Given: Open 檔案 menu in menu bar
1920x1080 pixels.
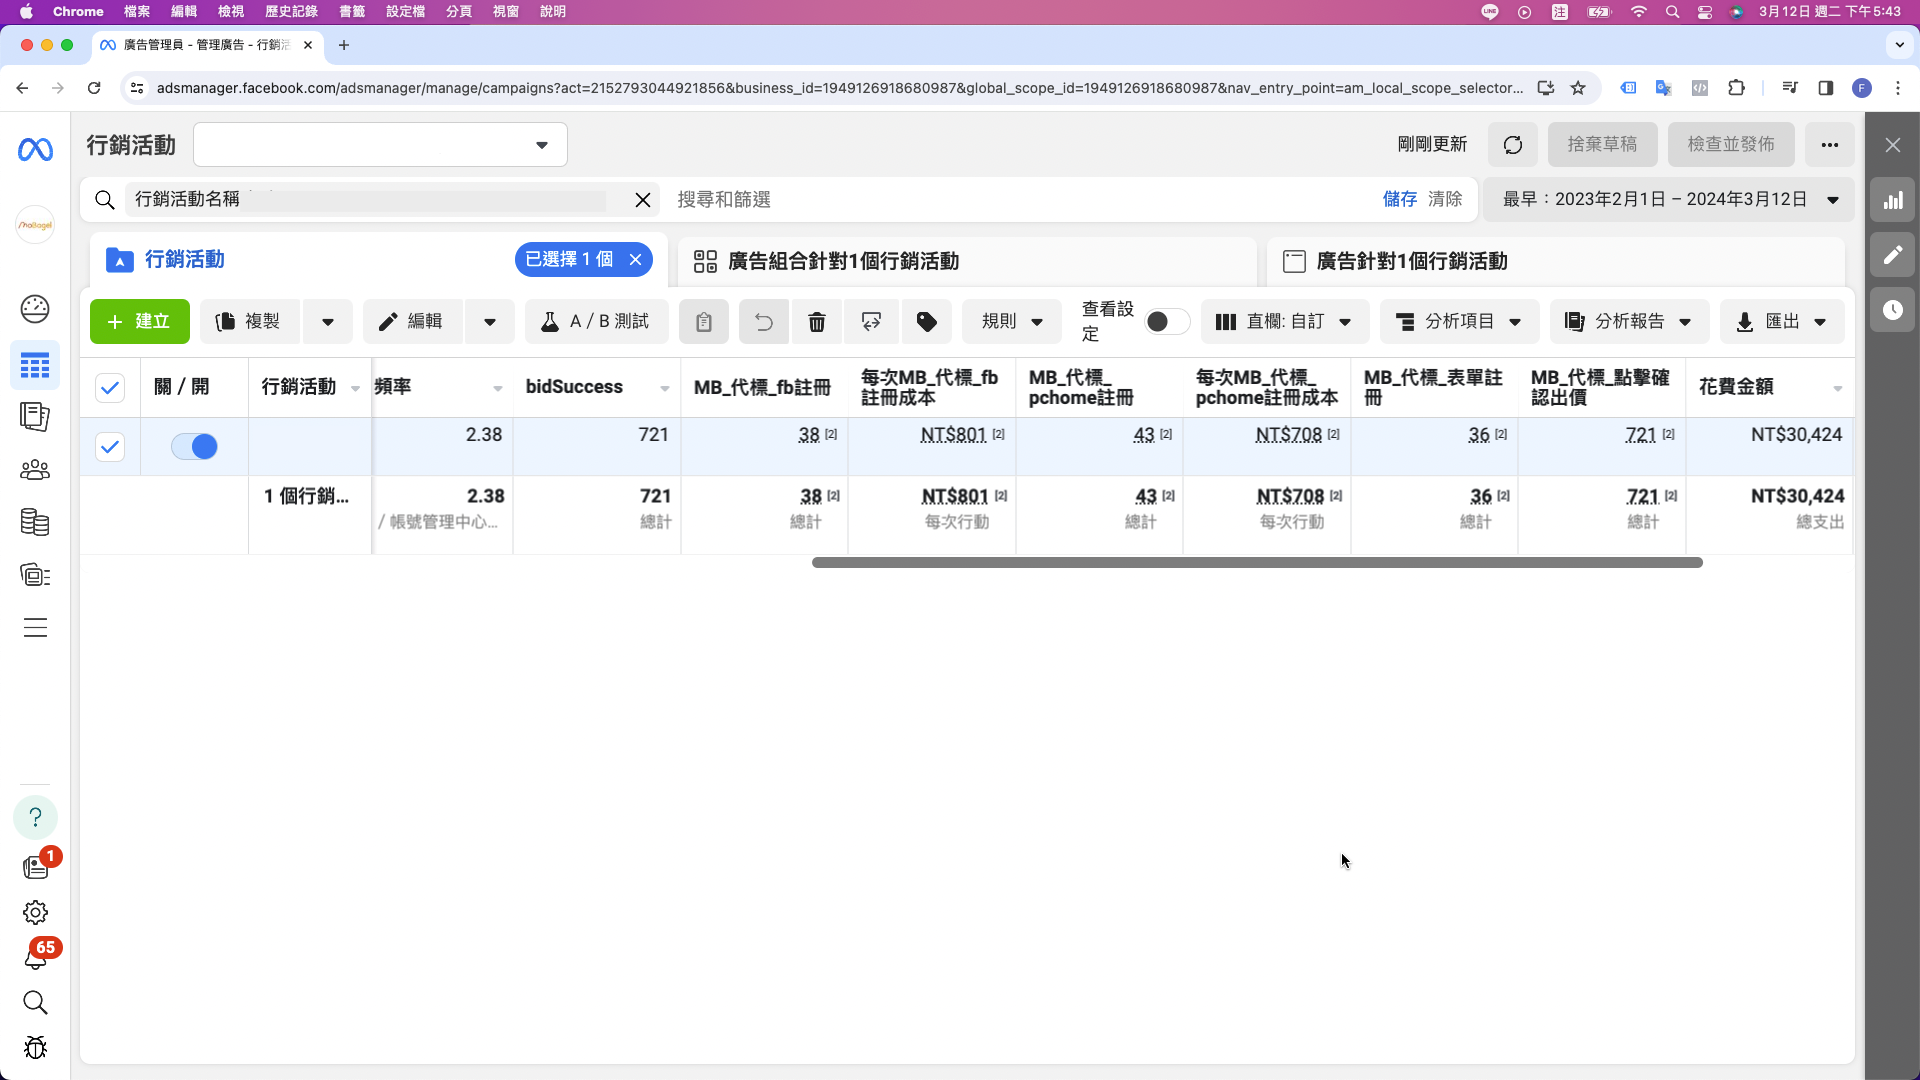Looking at the screenshot, I should point(137,12).
